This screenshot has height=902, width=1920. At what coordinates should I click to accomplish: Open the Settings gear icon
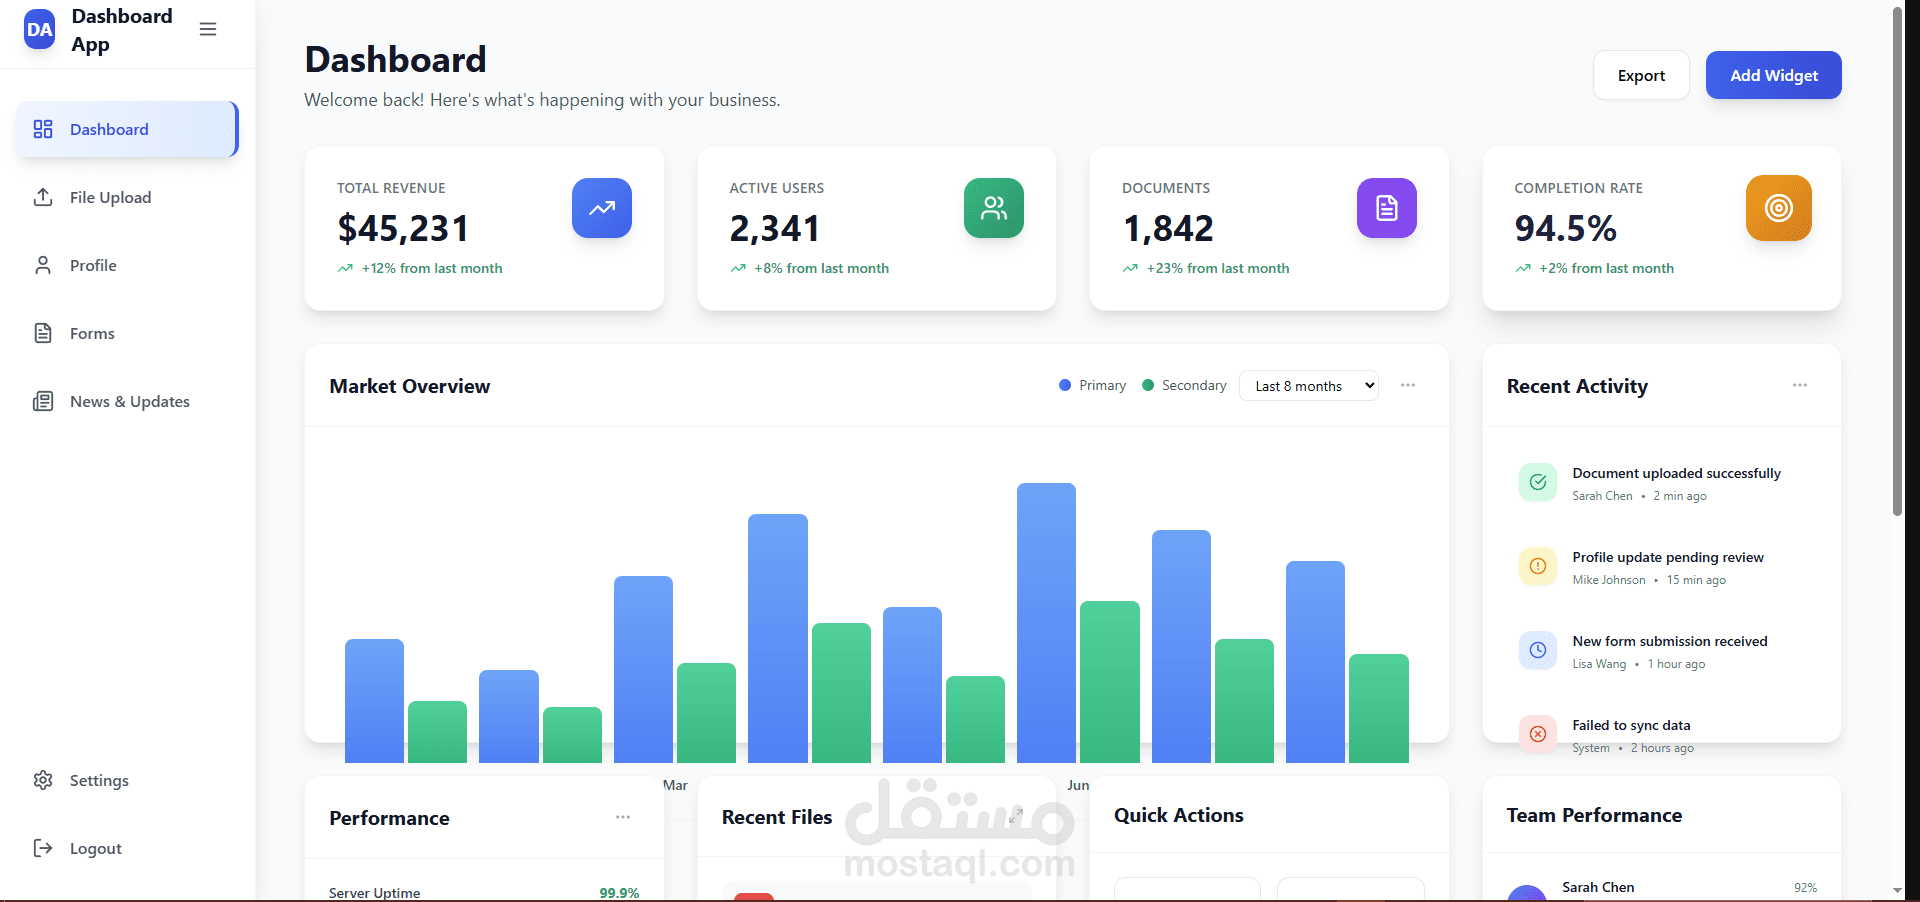43,780
